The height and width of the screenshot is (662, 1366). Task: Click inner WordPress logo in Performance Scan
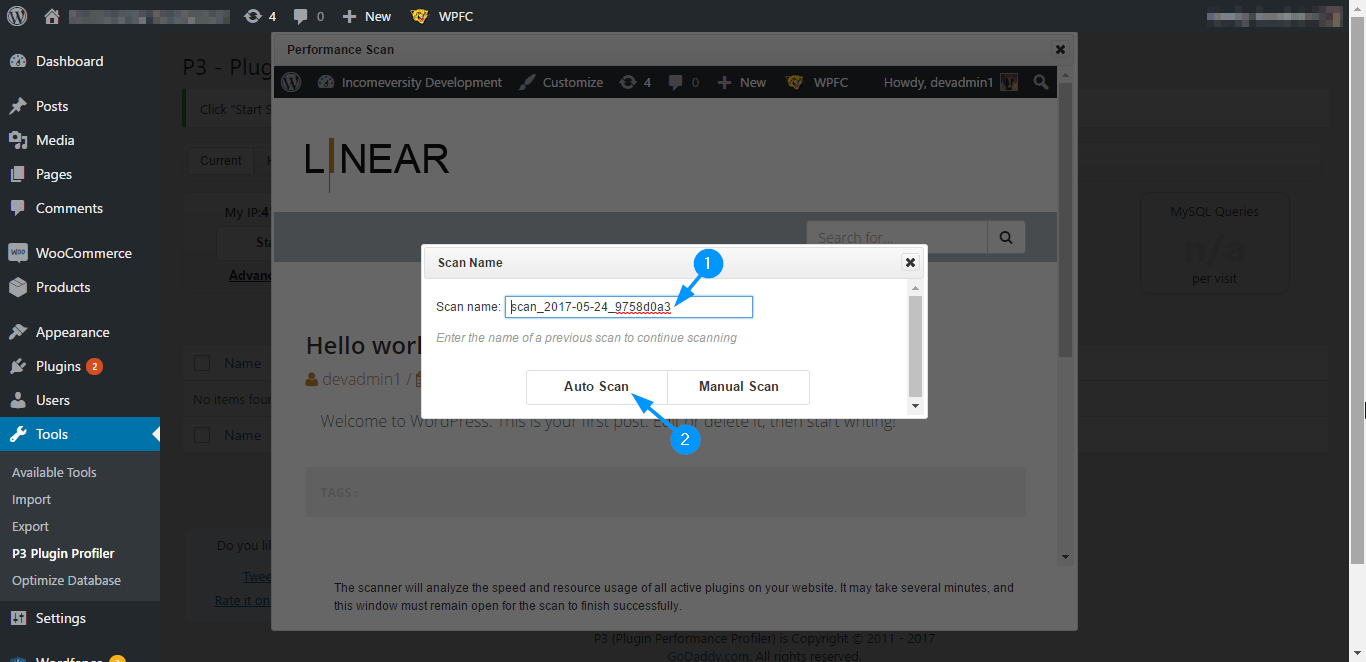coord(291,82)
